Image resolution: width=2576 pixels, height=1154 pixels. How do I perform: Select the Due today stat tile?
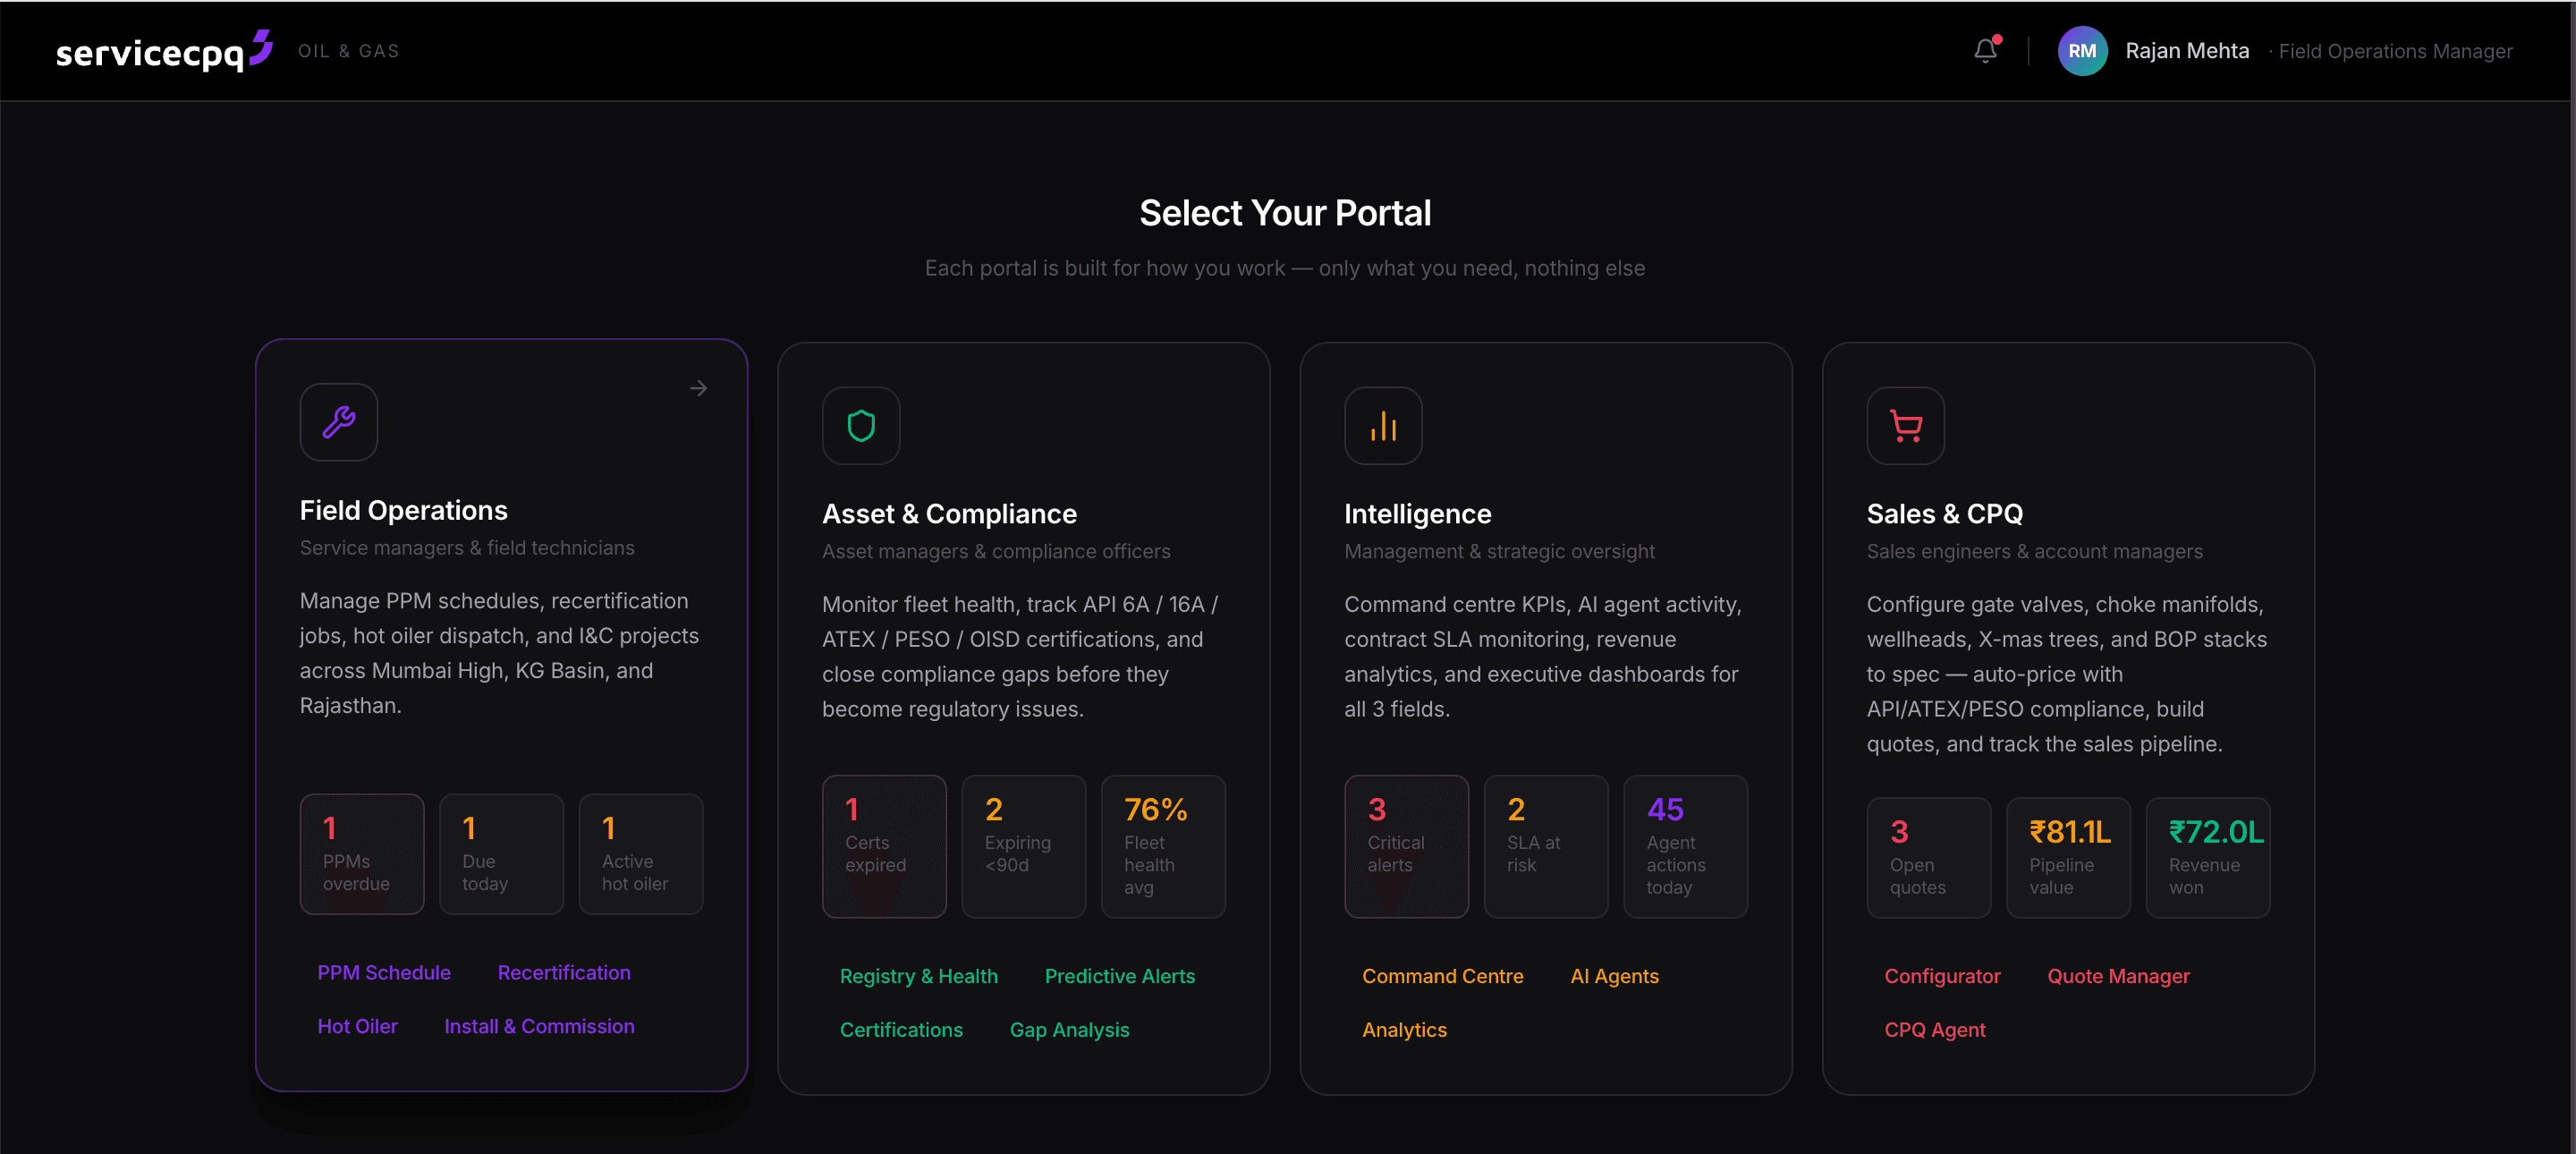(x=501, y=854)
